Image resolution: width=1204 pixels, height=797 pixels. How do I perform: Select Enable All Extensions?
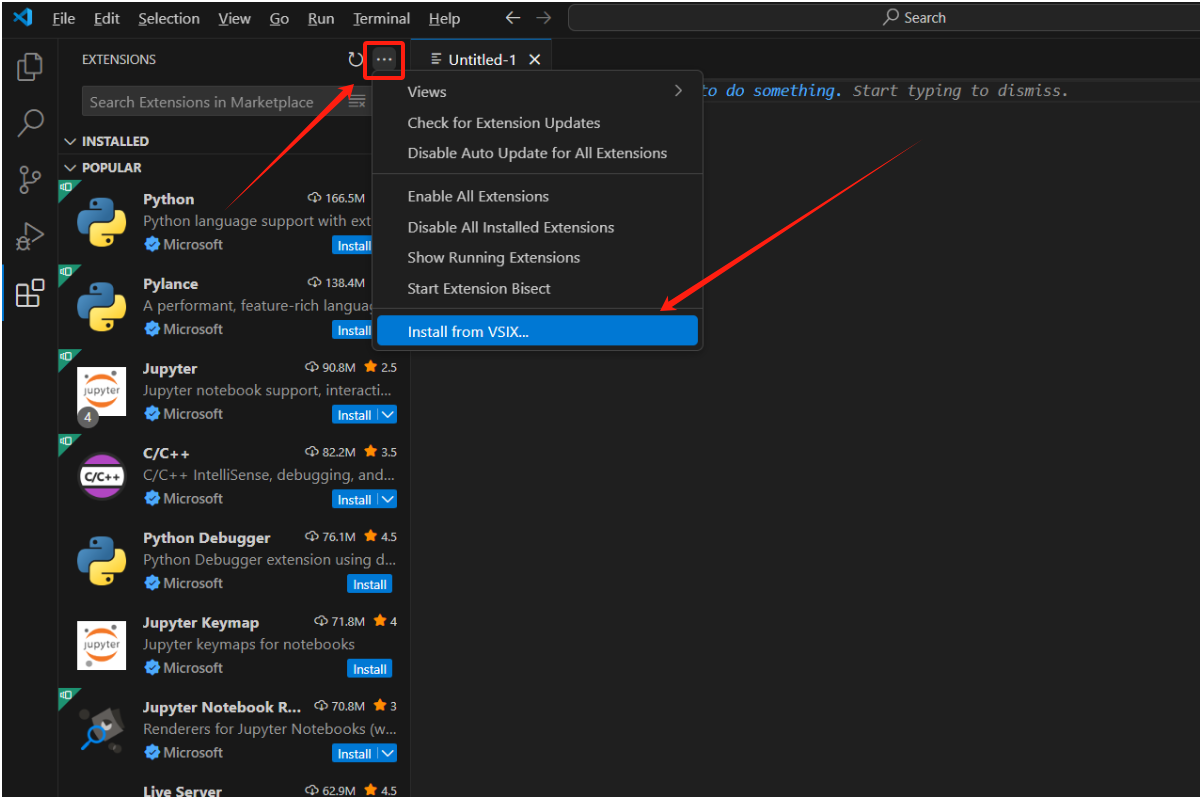click(x=537, y=196)
